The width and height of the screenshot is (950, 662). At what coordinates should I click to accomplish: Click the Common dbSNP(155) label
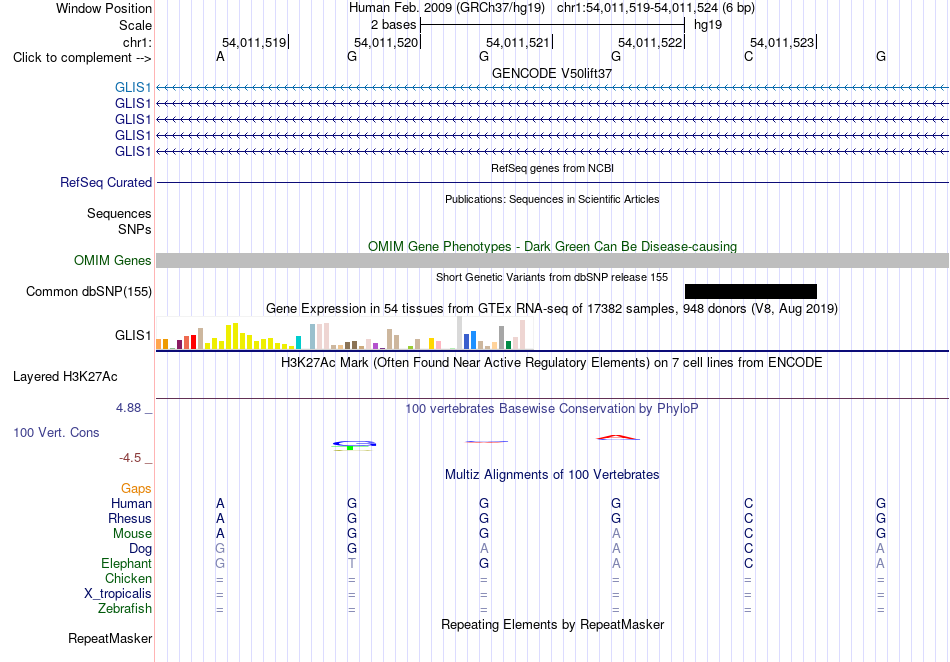pyautogui.click(x=89, y=291)
